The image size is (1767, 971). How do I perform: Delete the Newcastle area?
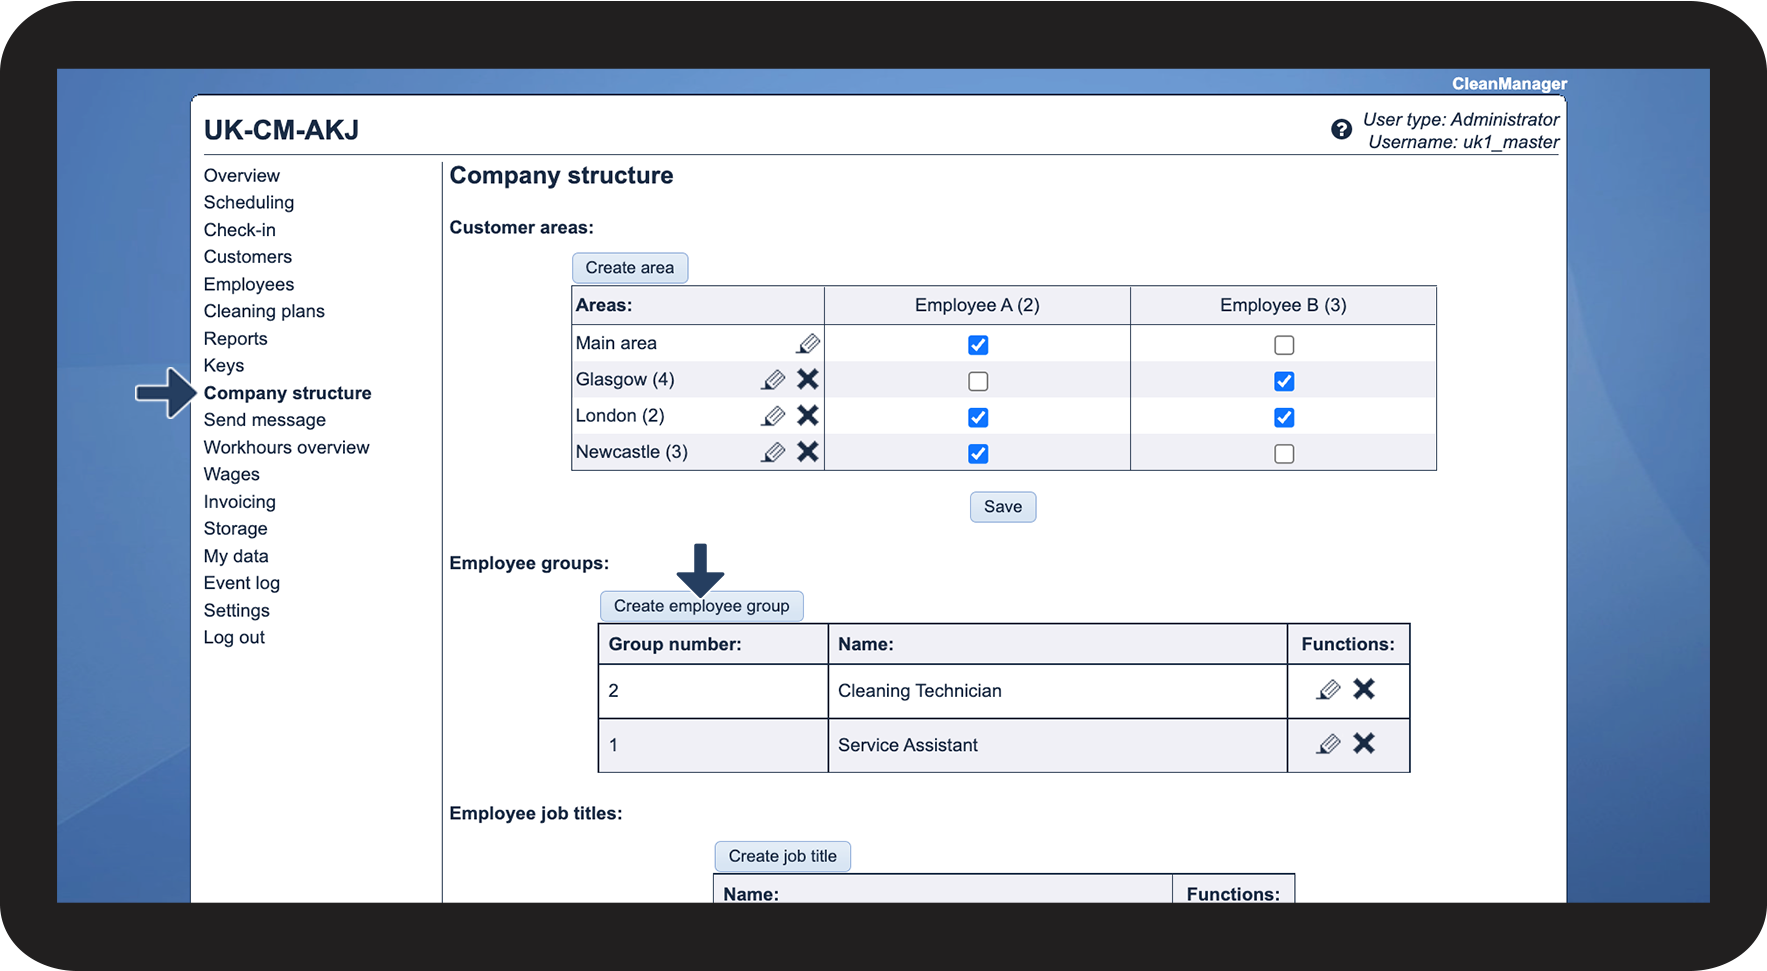[807, 452]
